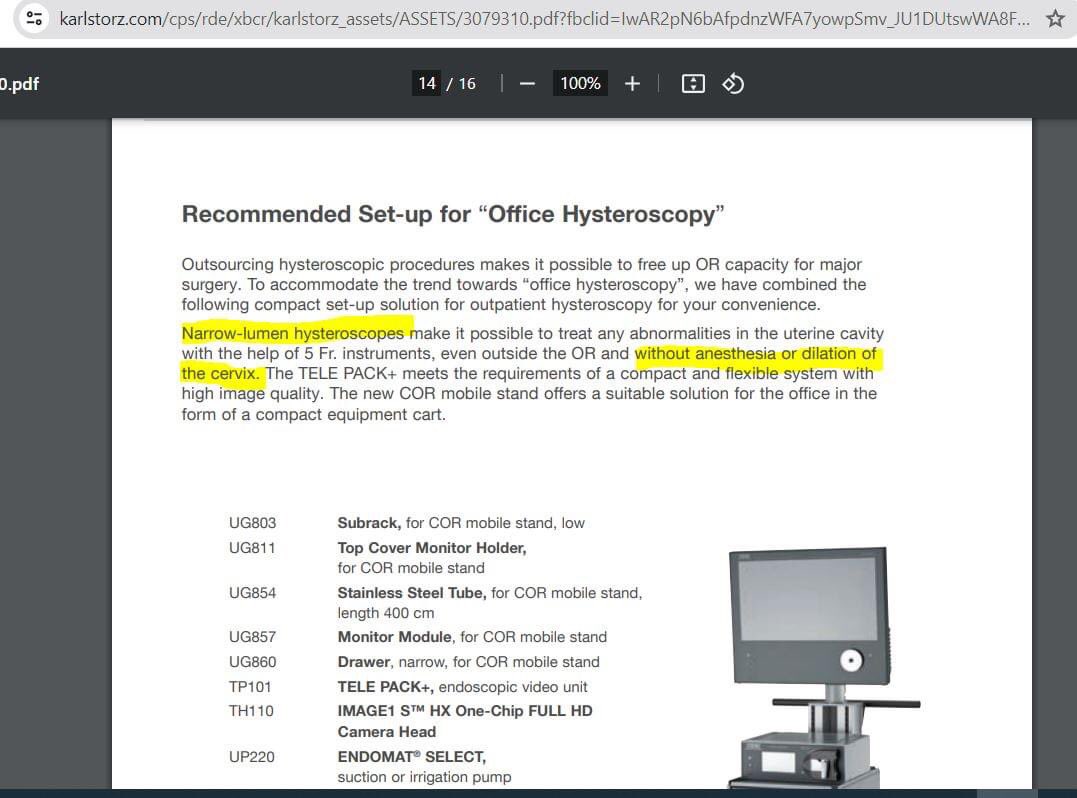Open the site information icon in address bar

[x=34, y=19]
